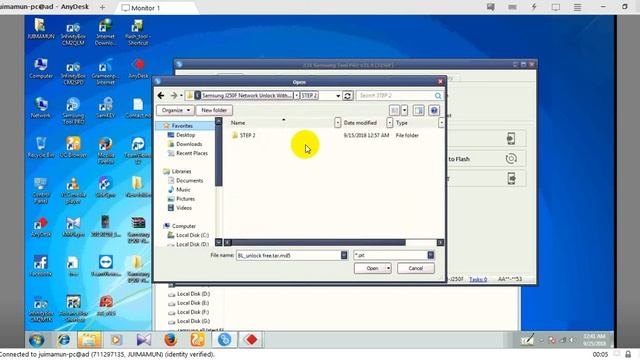This screenshot has width=640, height=360.
Task: Open the address bar history dropdown
Action: (338, 96)
